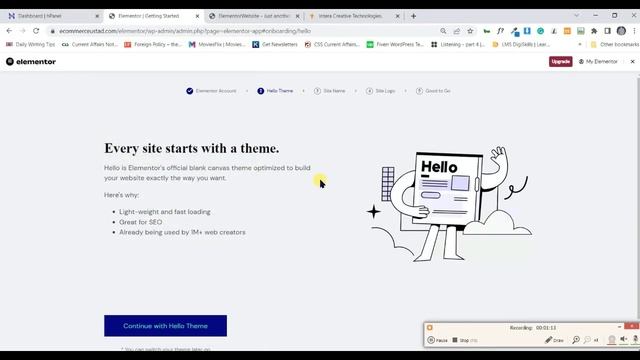The image size is (640, 360).
Task: Open the eyedropper color picker extension
Action: 514,31
